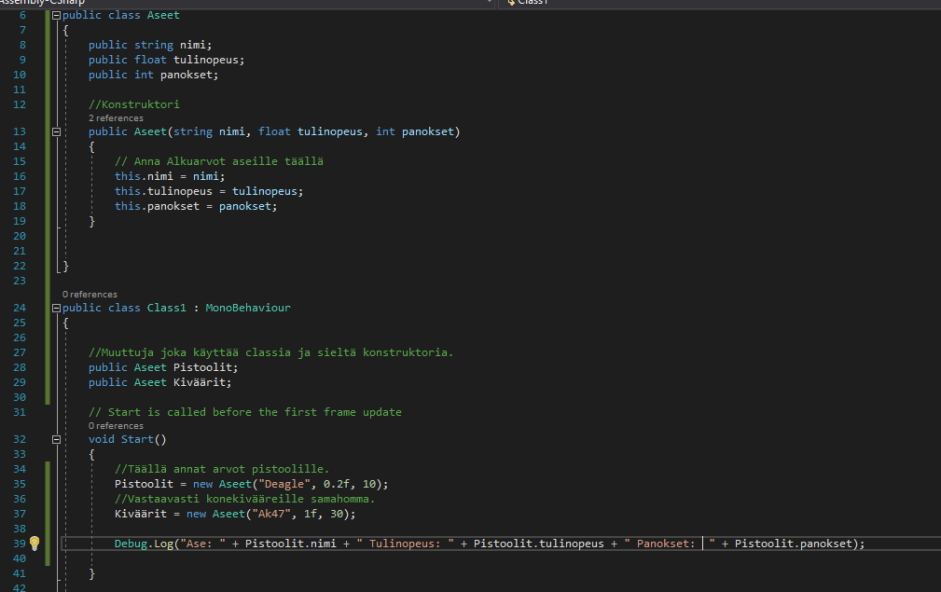
Task: Click the " Tulinopeus: " string literal
Action: click(405, 543)
